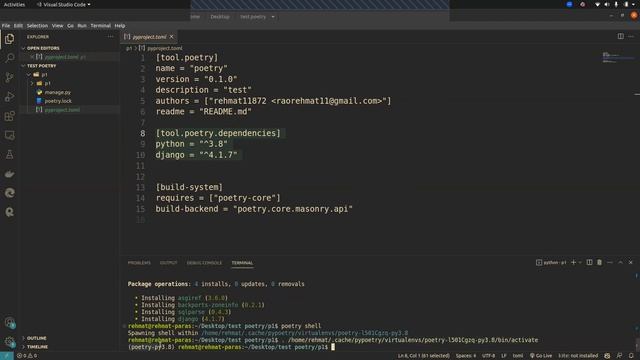Open the Source Control view
The width and height of the screenshot is (640, 360).
(9, 77)
